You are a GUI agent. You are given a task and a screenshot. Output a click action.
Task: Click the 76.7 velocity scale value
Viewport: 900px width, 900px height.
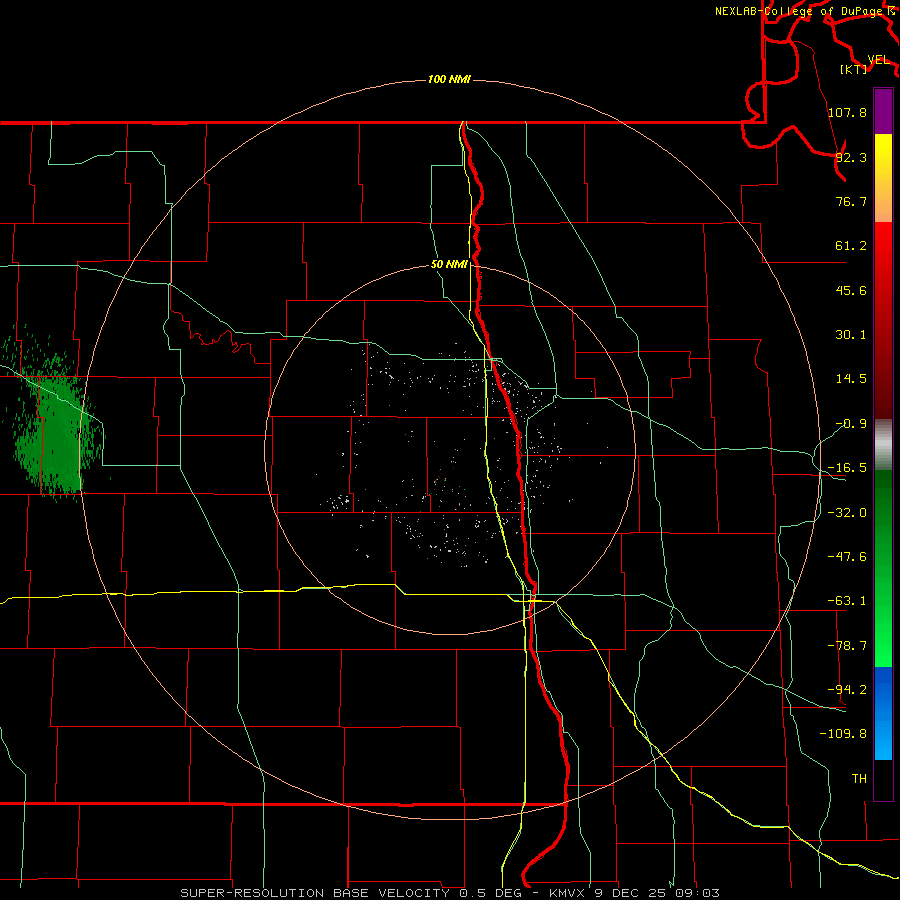[851, 201]
